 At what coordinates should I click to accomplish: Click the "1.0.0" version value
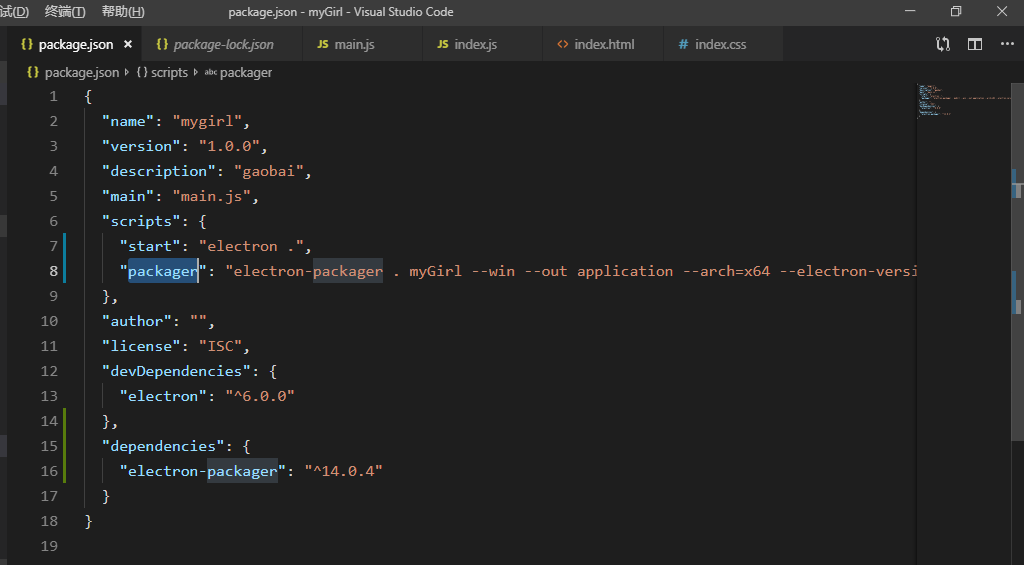229,146
